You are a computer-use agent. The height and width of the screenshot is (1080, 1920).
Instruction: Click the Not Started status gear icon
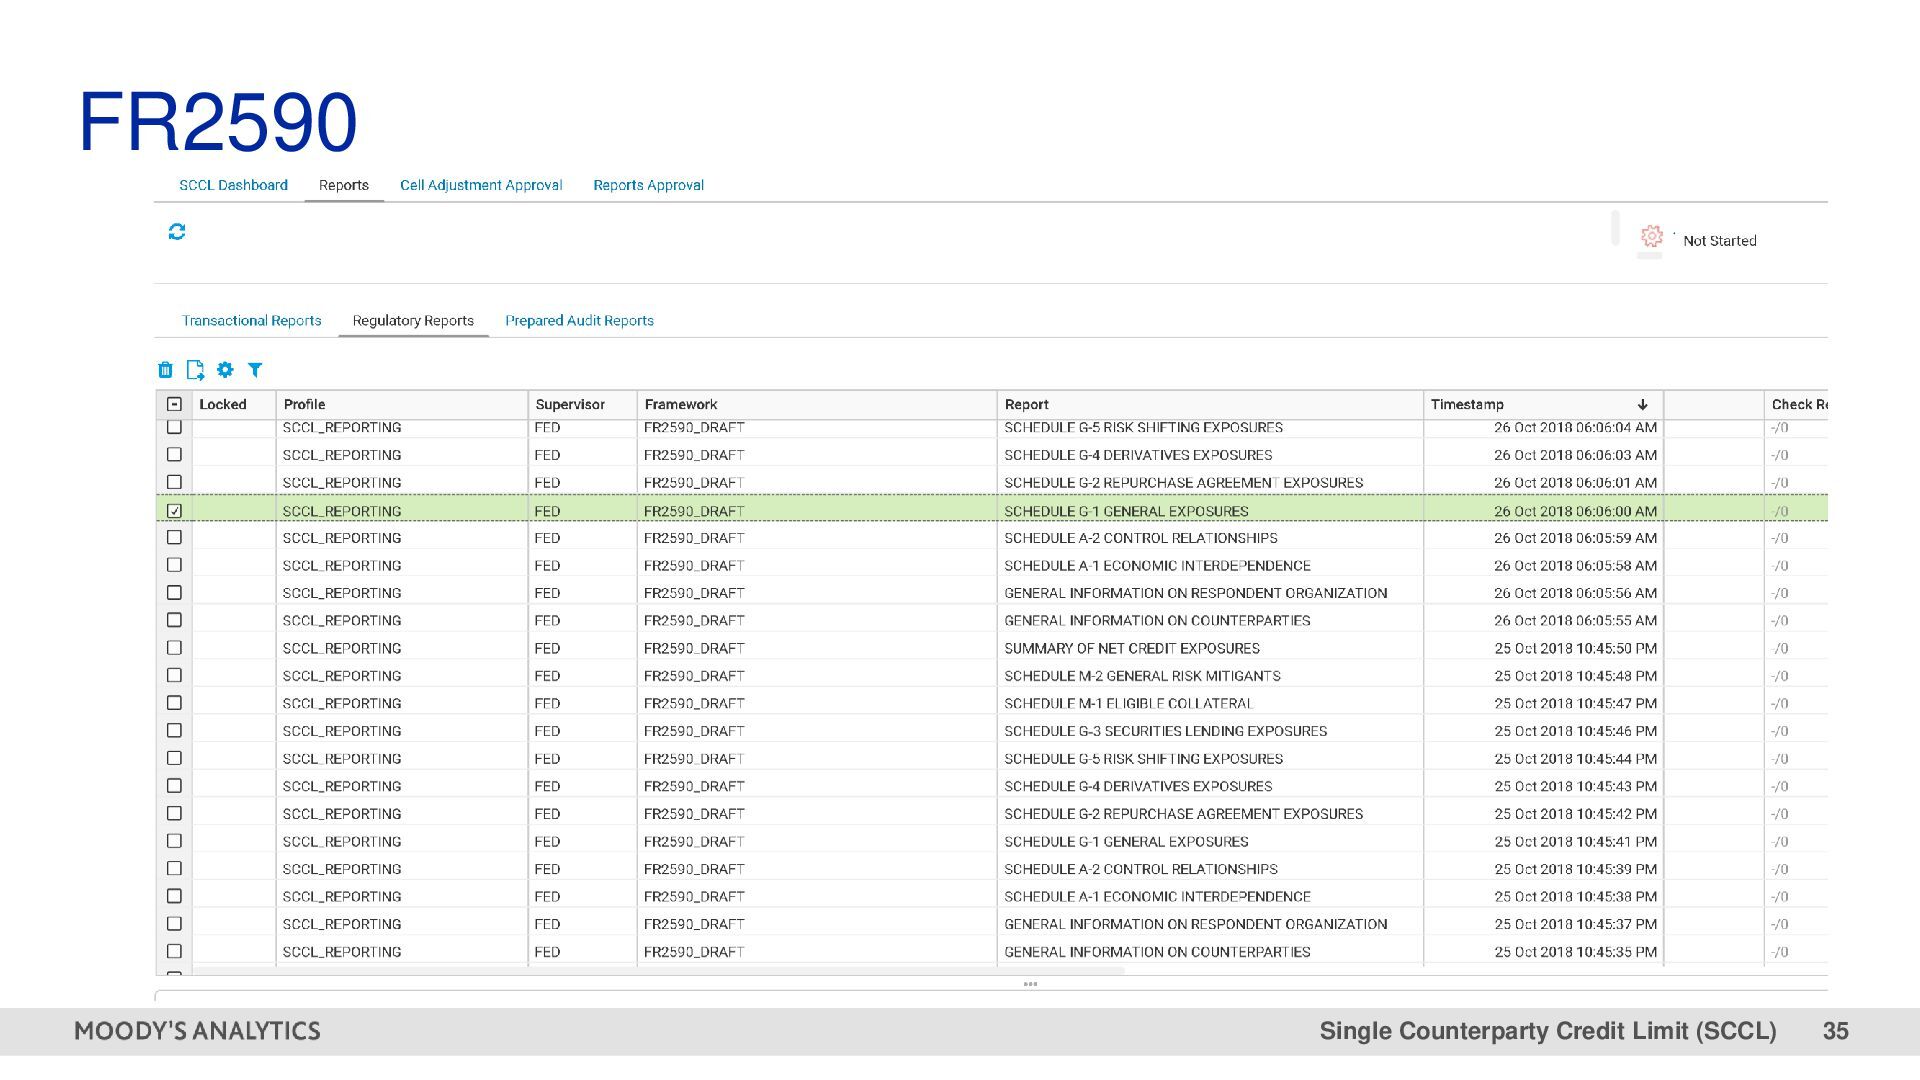(1651, 237)
